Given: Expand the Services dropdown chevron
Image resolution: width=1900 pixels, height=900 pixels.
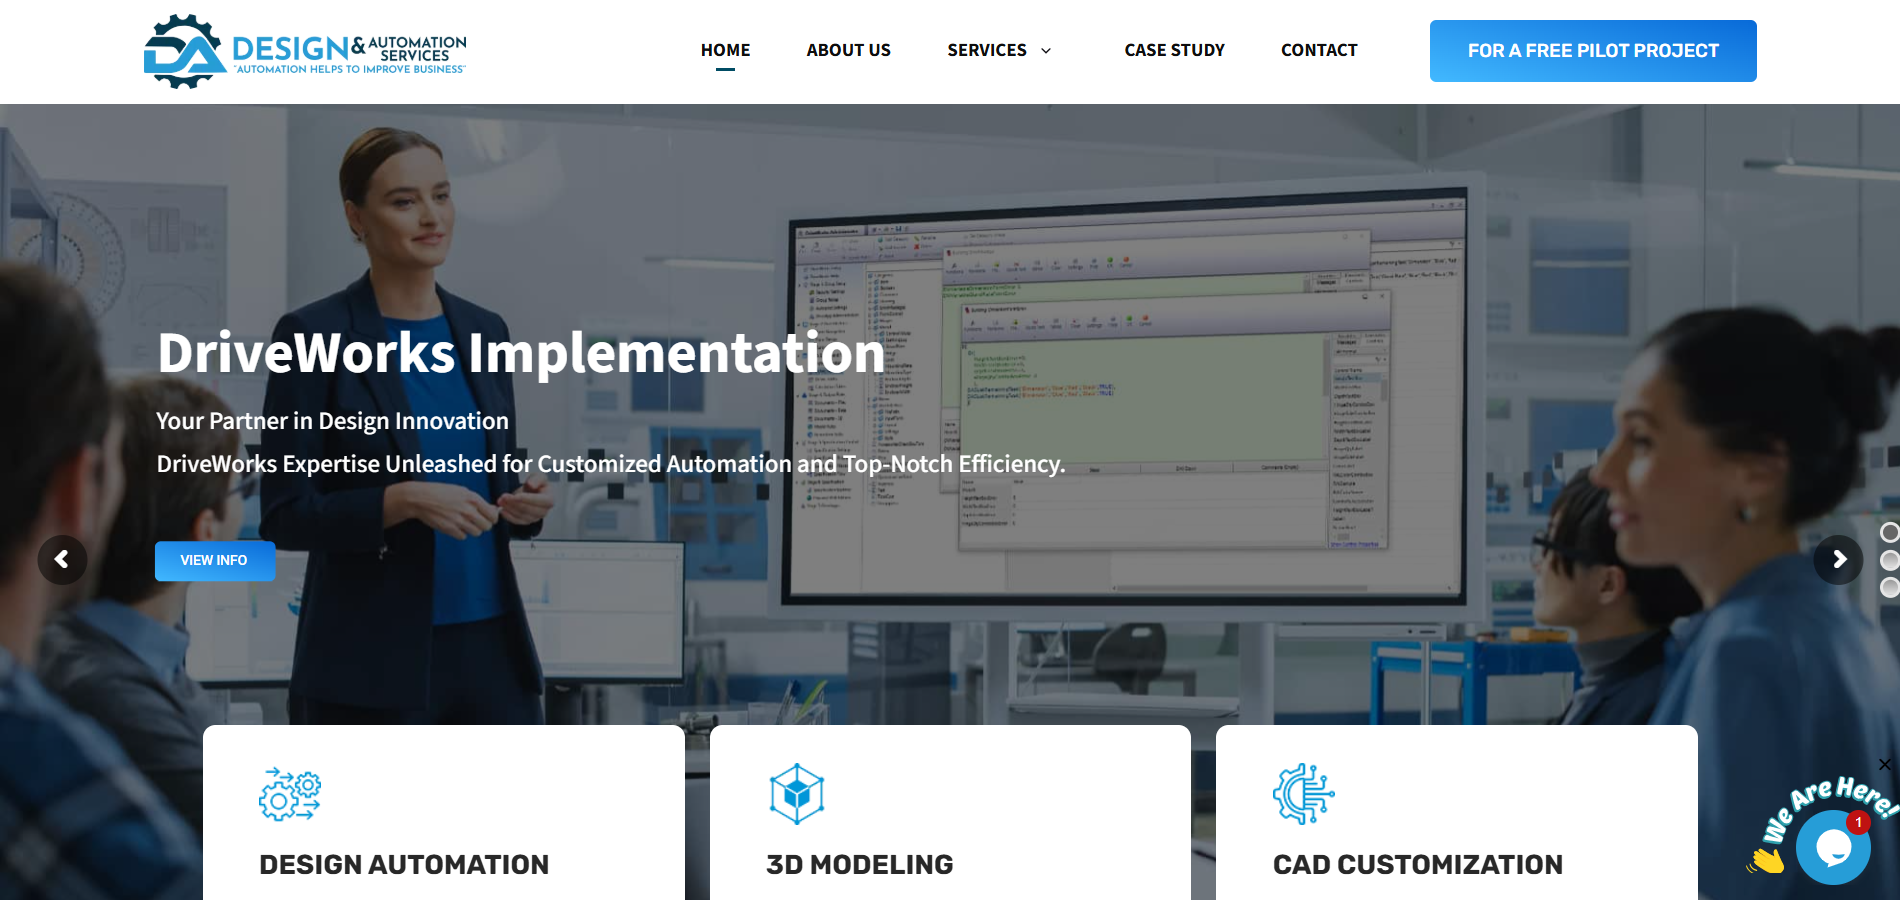Looking at the screenshot, I should tap(1046, 51).
